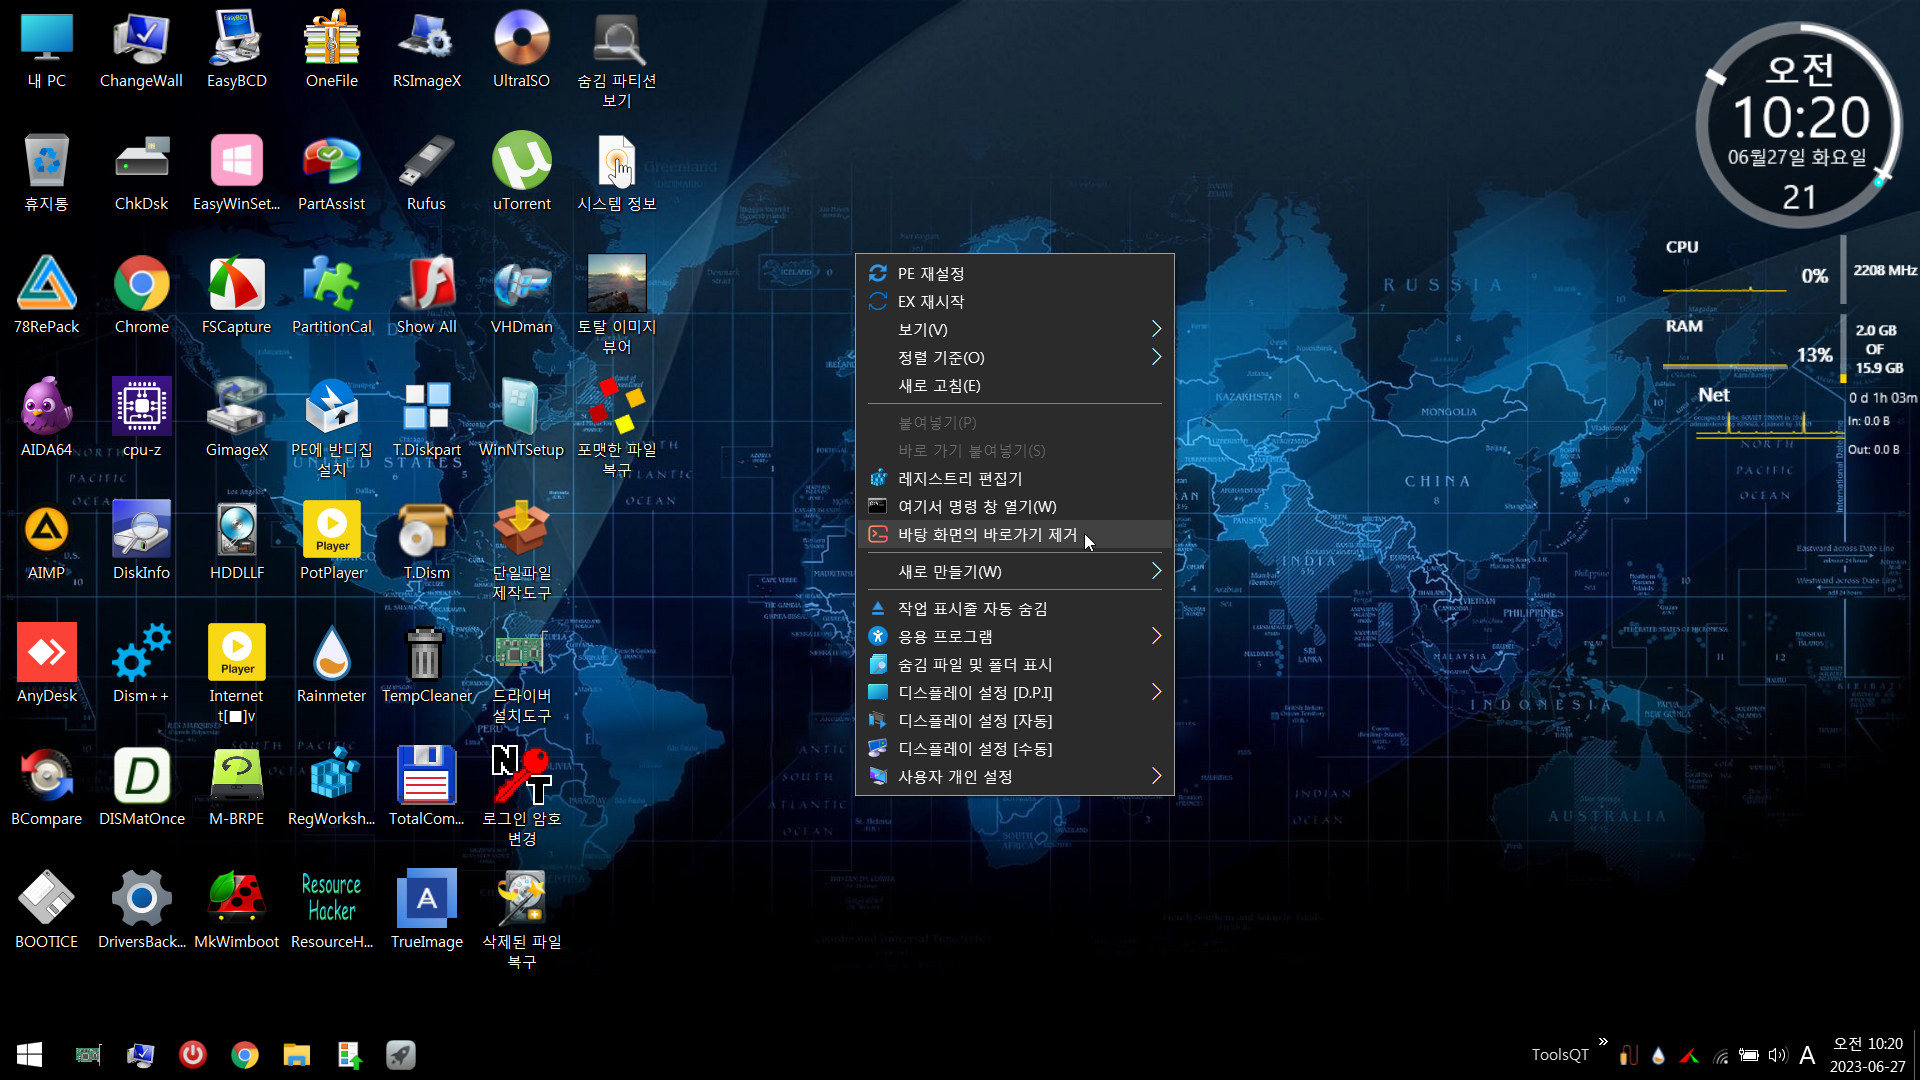
Task: Choose 디스플레이 설정 [자동] entry
Action: [x=1014, y=720]
